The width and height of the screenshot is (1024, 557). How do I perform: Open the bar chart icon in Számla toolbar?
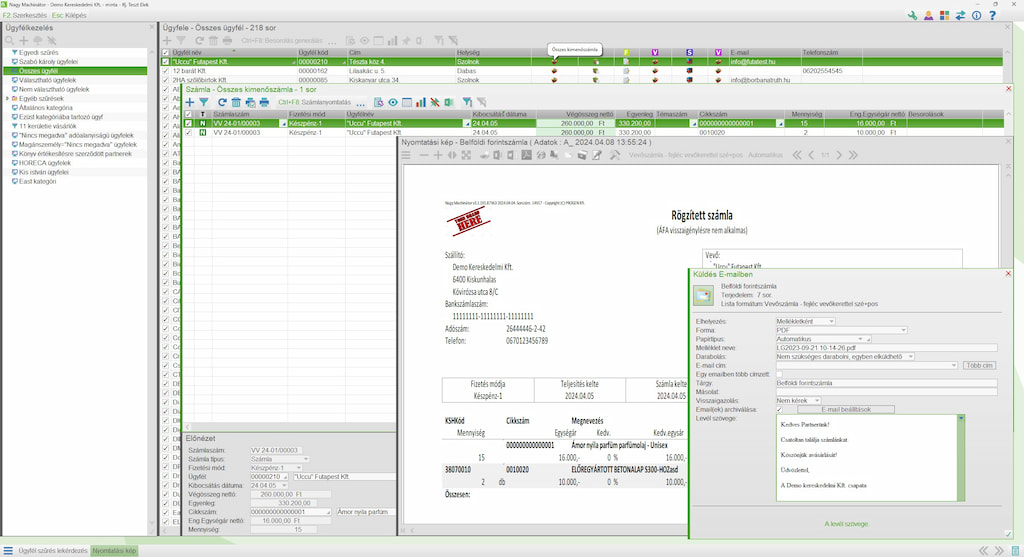421,102
